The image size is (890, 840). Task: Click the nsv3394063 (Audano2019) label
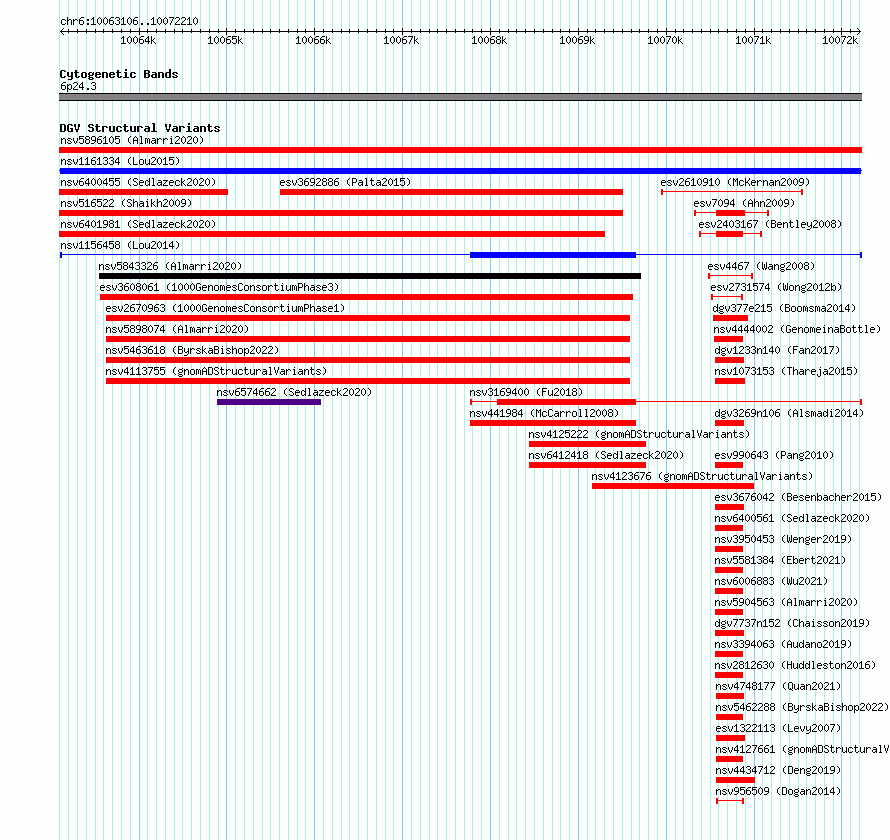pyautogui.click(x=783, y=644)
